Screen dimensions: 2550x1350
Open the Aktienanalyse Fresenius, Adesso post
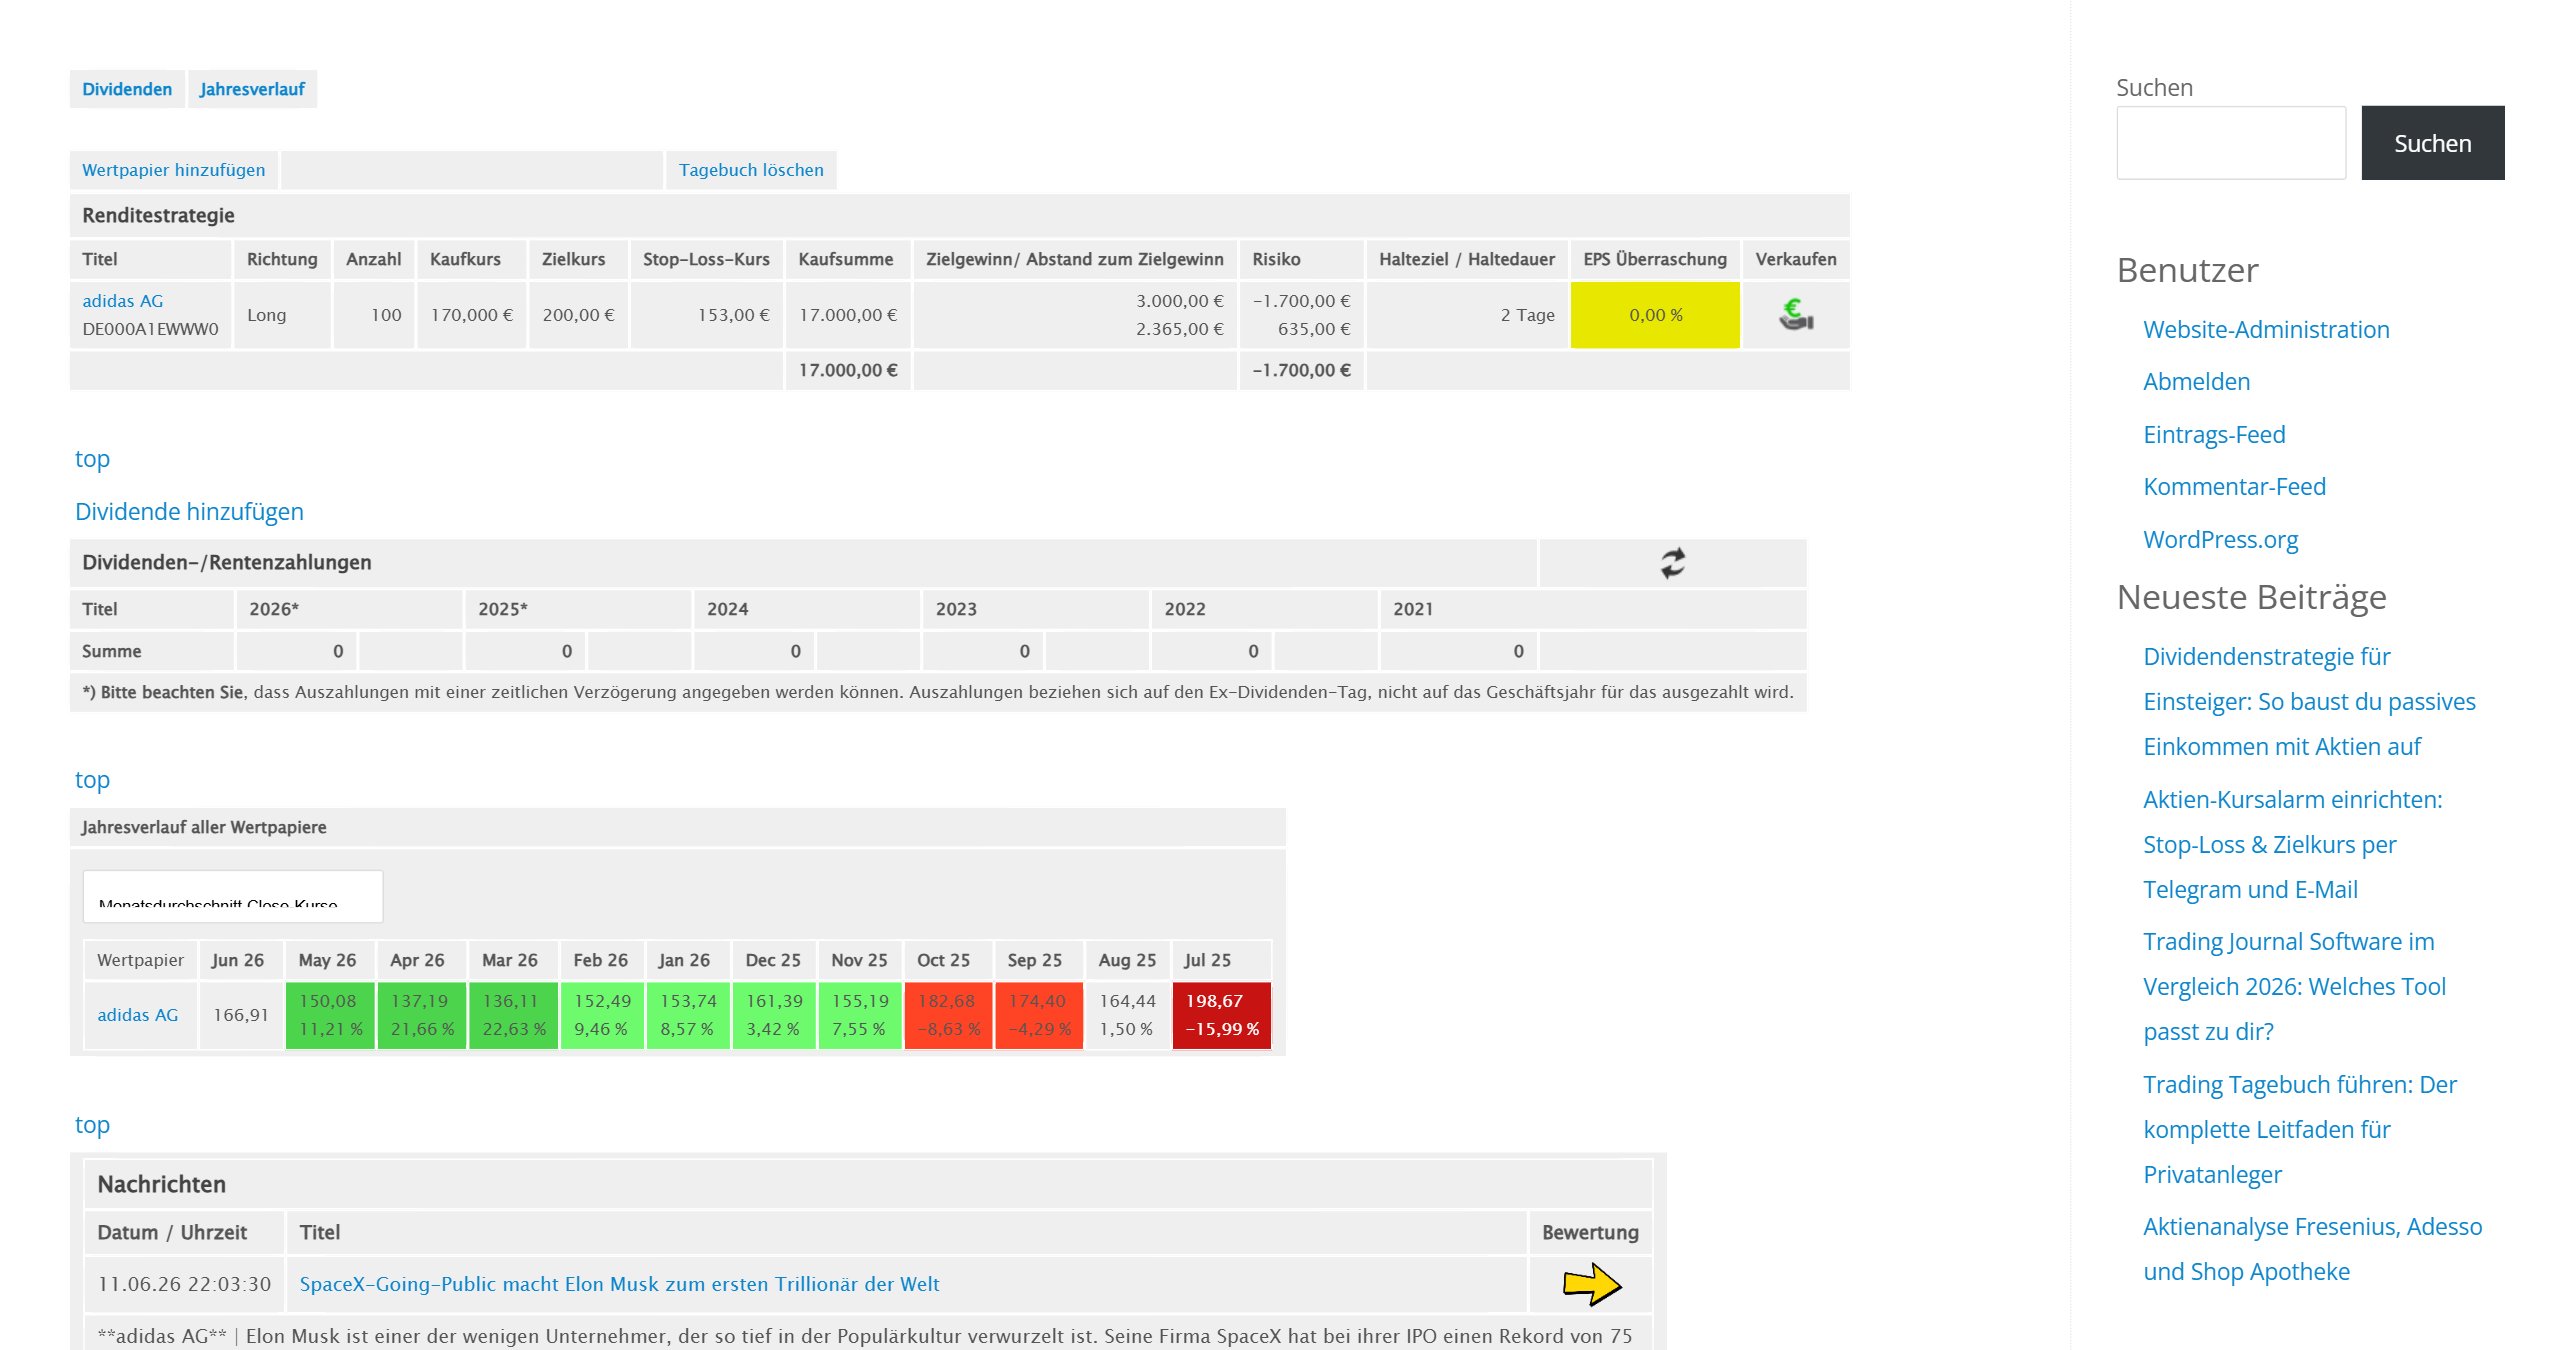point(2312,1249)
